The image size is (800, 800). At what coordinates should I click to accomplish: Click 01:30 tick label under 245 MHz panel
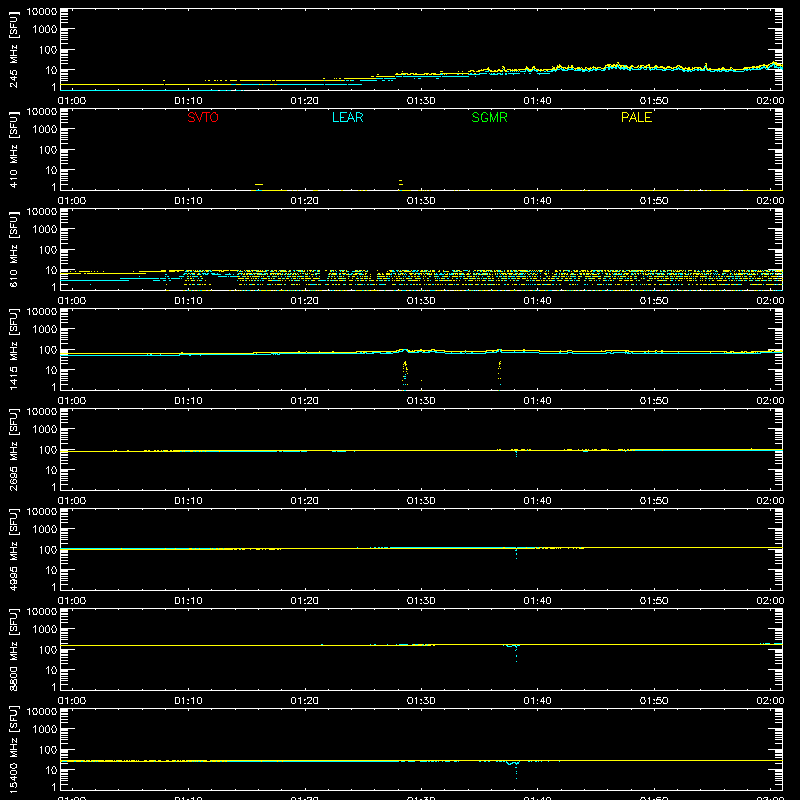421,101
